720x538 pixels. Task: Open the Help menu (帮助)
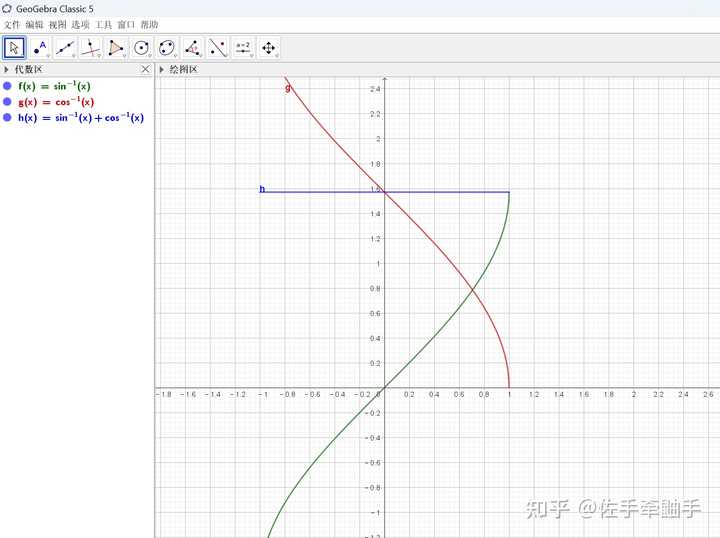pyautogui.click(x=149, y=25)
